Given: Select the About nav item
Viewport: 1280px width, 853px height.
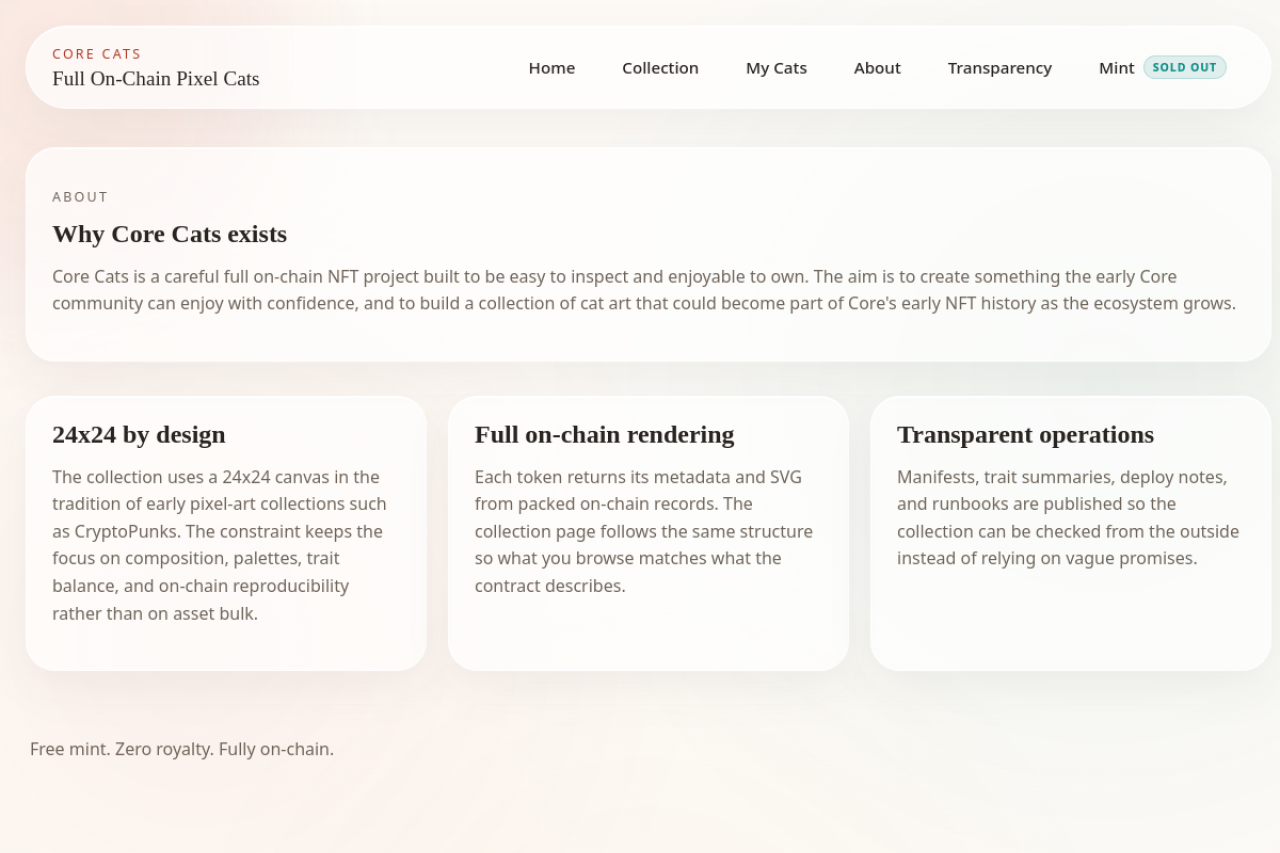Looking at the screenshot, I should tap(877, 68).
